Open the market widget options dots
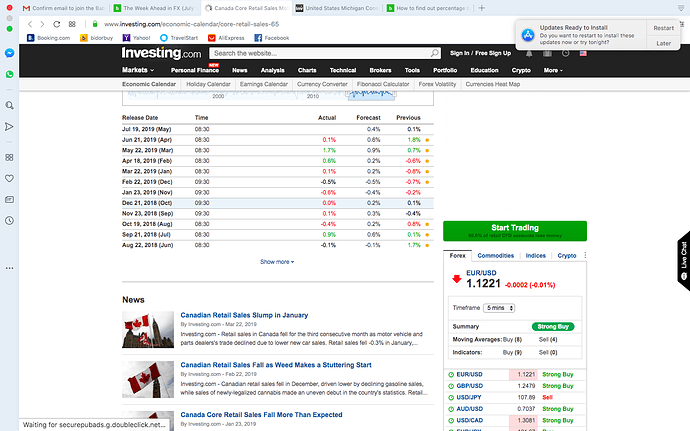 585,255
